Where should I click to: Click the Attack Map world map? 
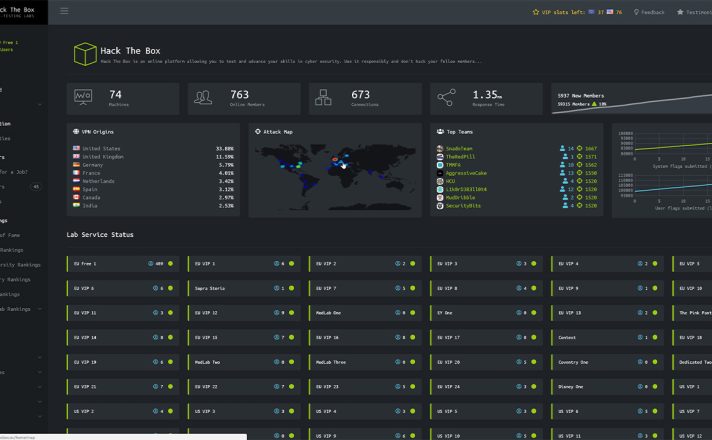click(335, 177)
